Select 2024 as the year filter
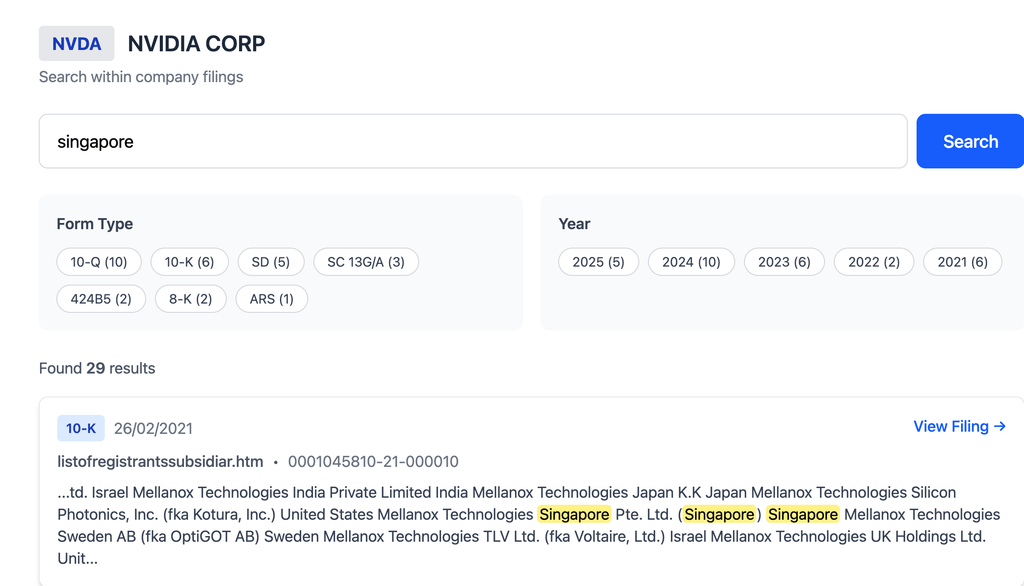Viewport: 1024px width, 586px height. [x=691, y=261]
